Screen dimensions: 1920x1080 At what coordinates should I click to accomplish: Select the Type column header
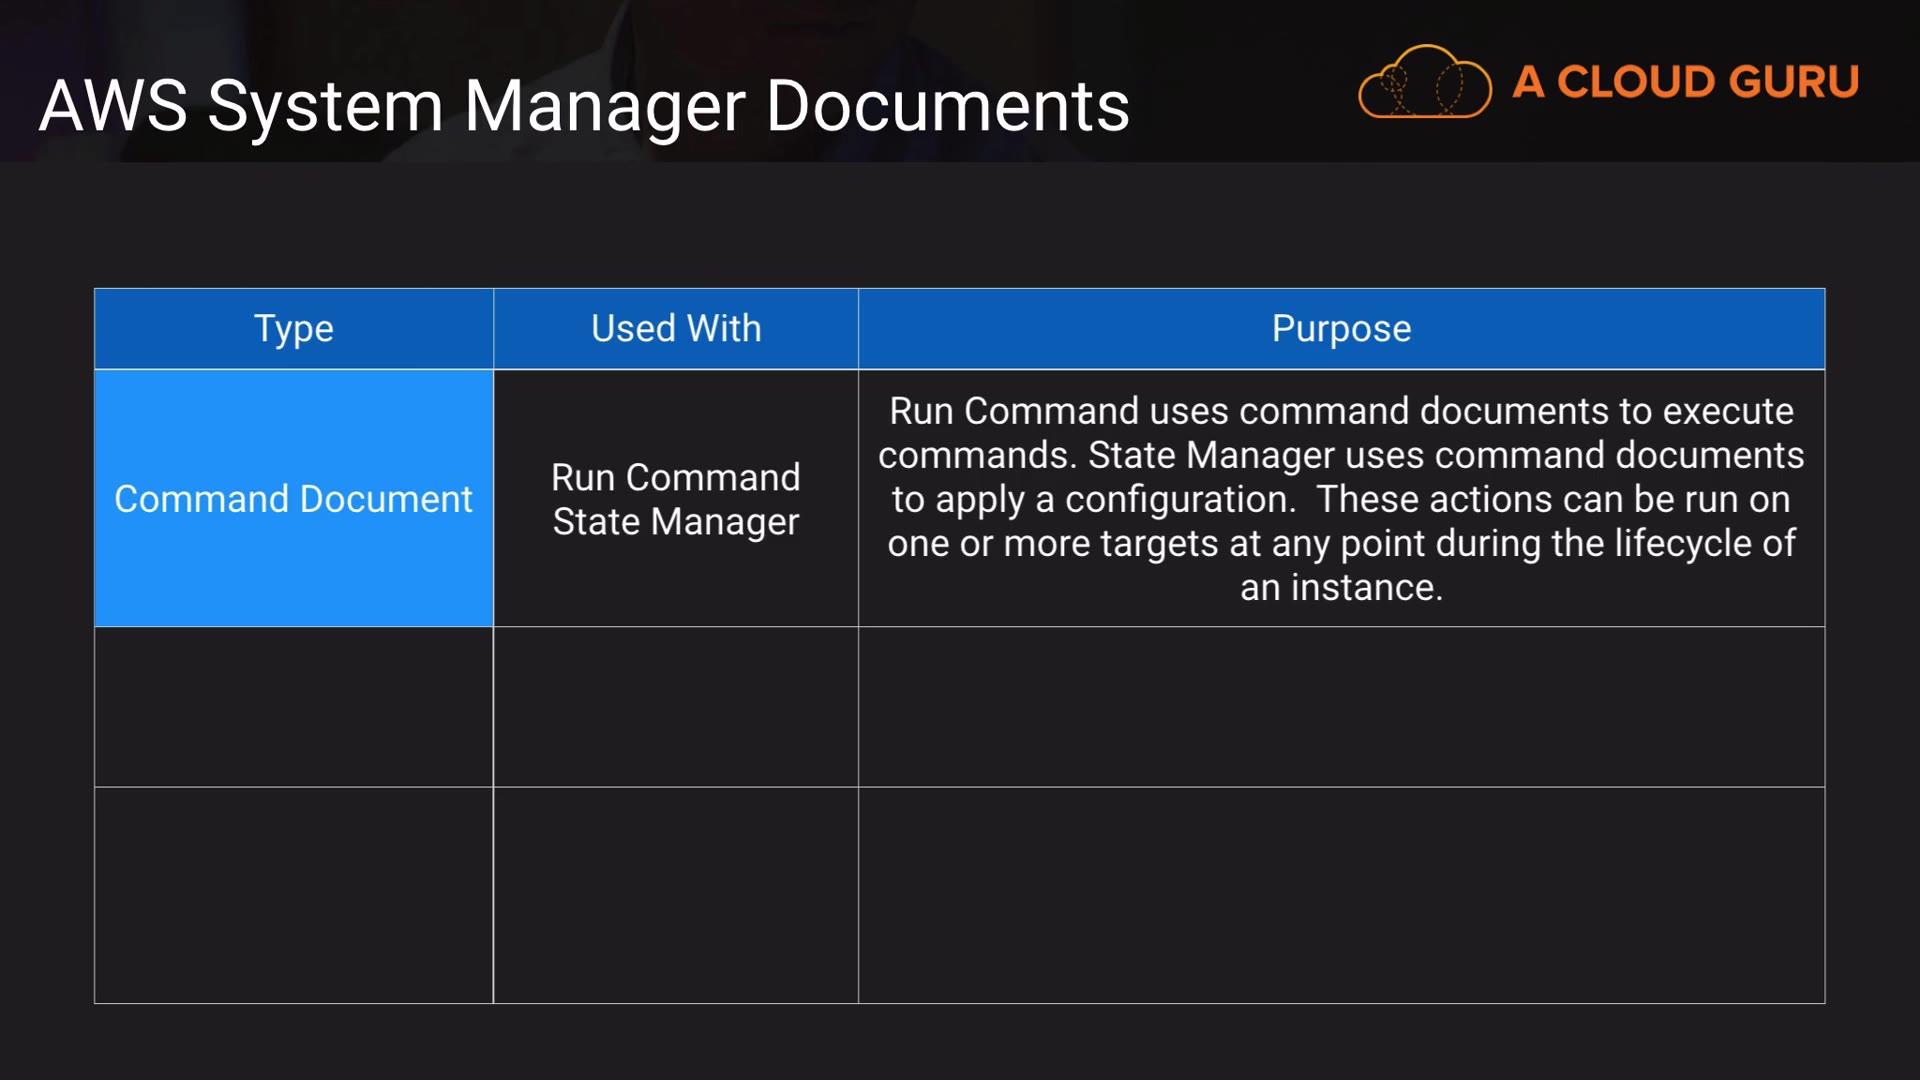pos(293,329)
